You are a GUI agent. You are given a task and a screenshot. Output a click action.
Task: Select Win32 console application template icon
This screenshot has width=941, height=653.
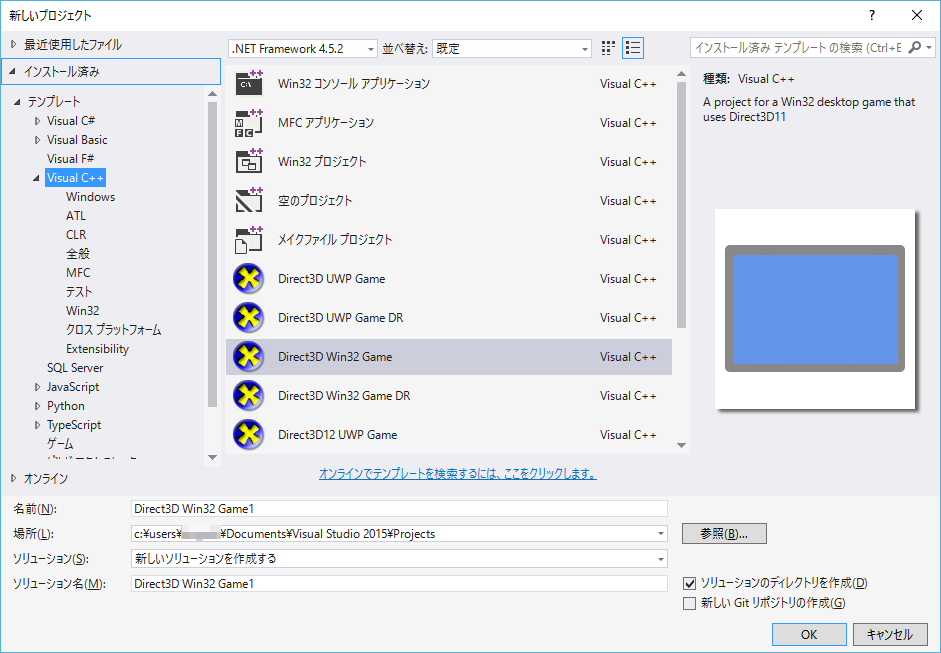coord(248,83)
